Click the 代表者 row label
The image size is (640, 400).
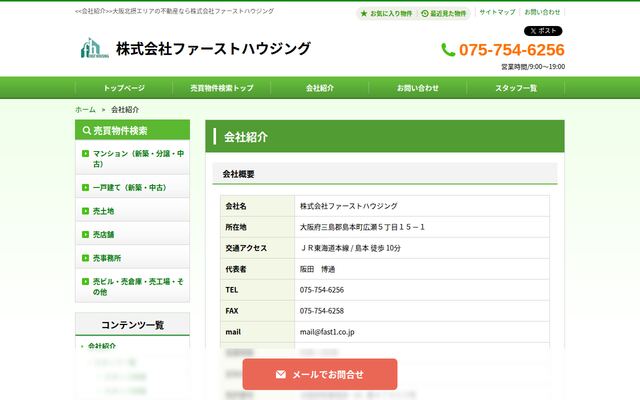pos(236,269)
